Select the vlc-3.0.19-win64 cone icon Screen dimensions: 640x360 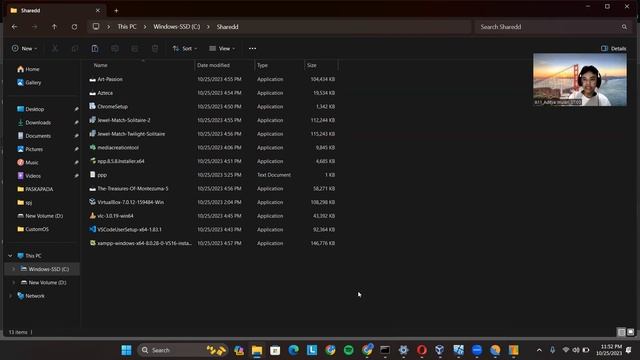[93, 216]
